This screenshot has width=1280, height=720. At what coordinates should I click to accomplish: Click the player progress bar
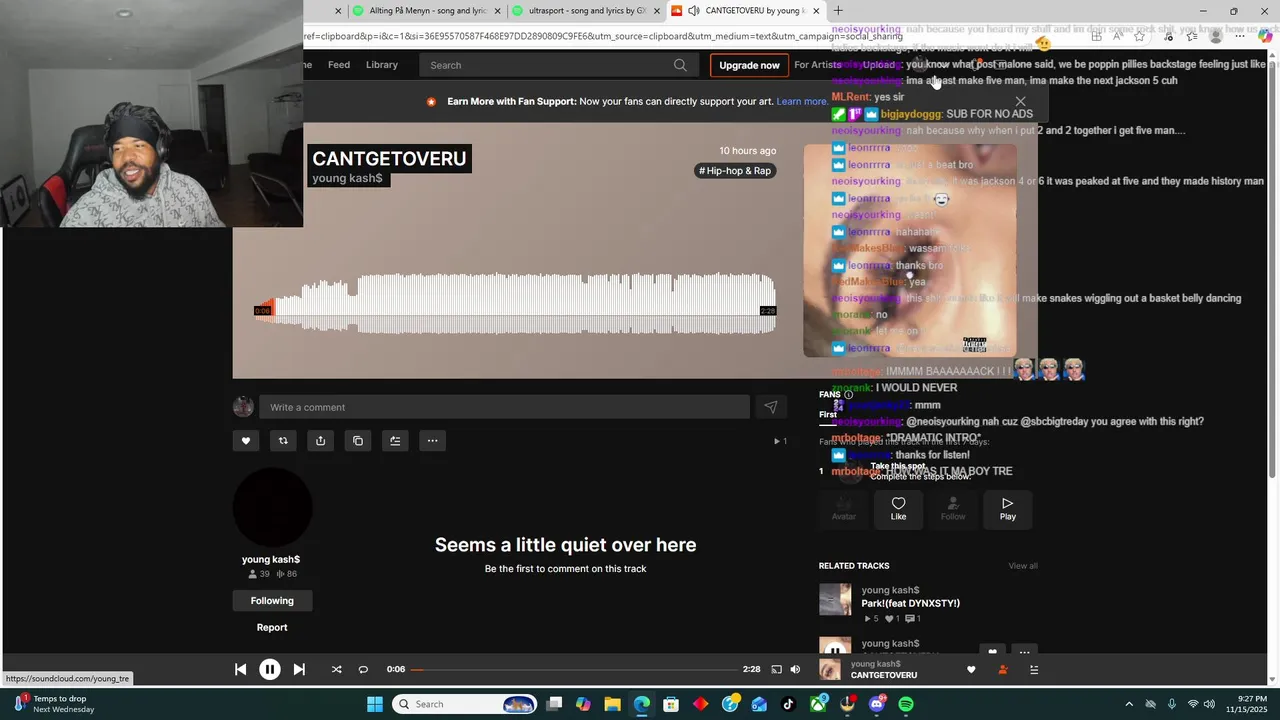[x=574, y=669]
